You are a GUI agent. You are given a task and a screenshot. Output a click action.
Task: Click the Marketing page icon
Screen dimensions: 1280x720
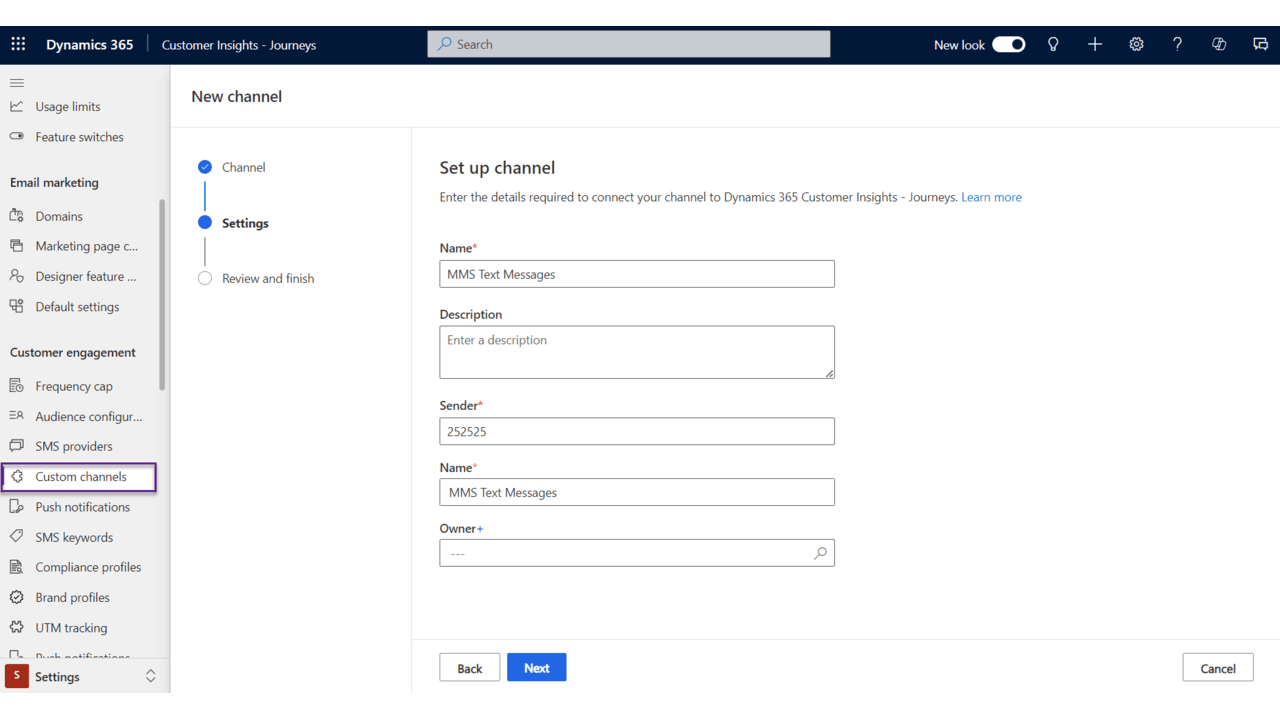click(17, 246)
